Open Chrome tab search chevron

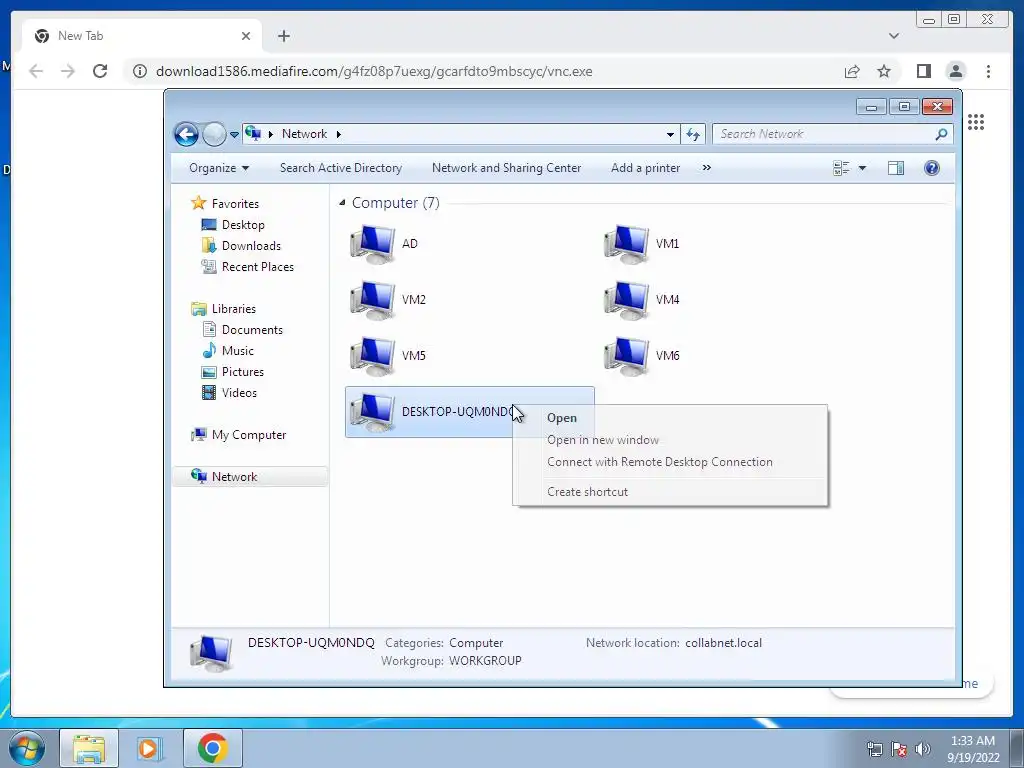[894, 36]
